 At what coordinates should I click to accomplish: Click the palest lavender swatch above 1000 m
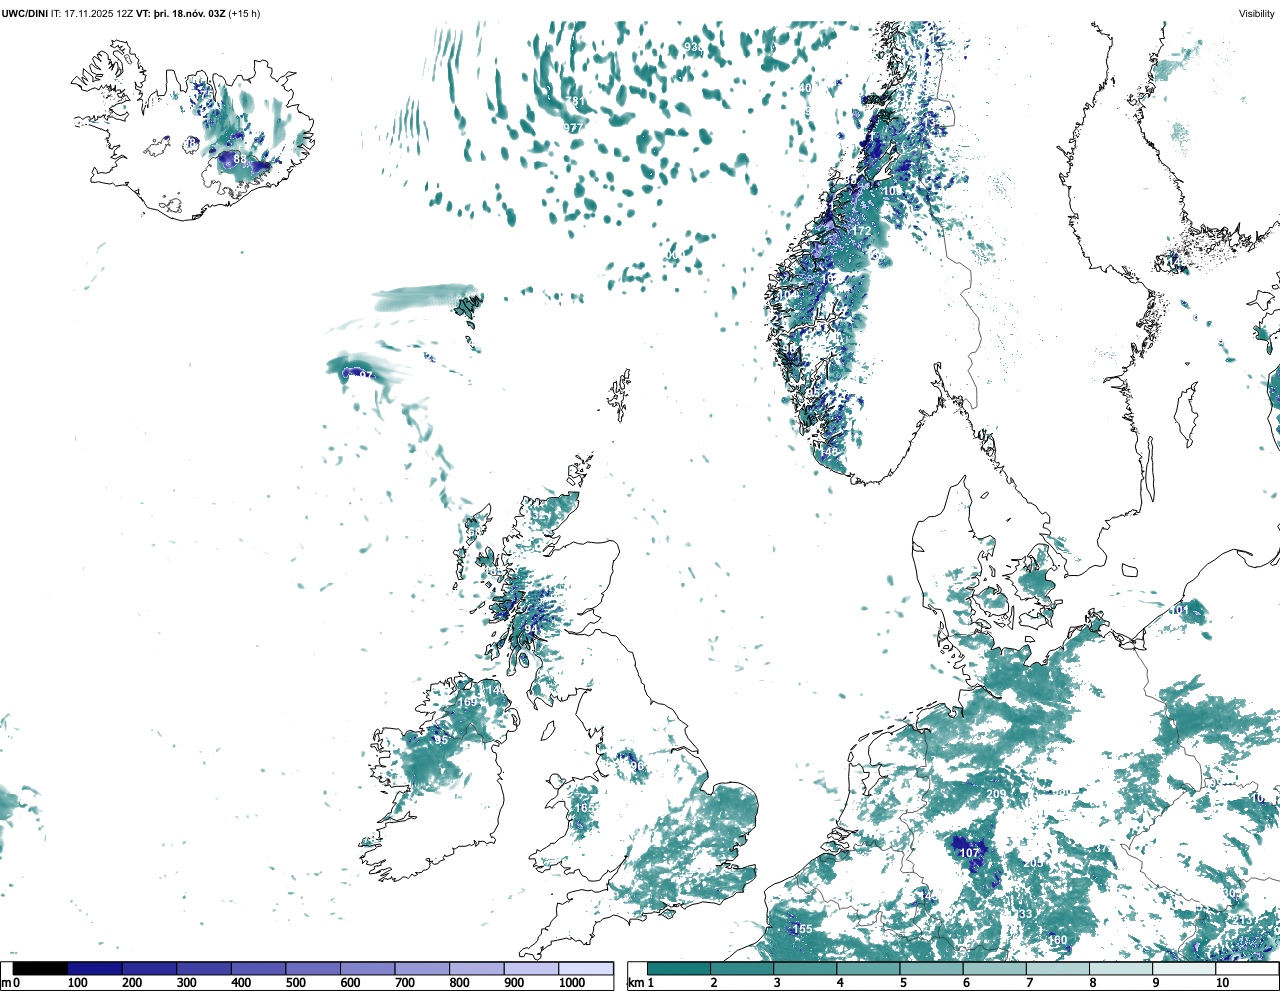[586, 968]
